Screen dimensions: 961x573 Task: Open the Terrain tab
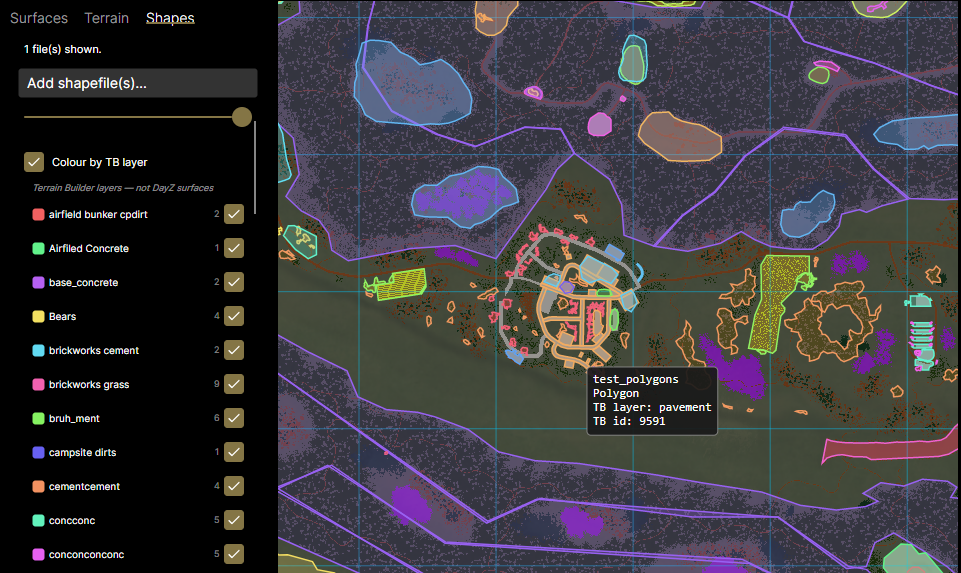pyautogui.click(x=107, y=18)
